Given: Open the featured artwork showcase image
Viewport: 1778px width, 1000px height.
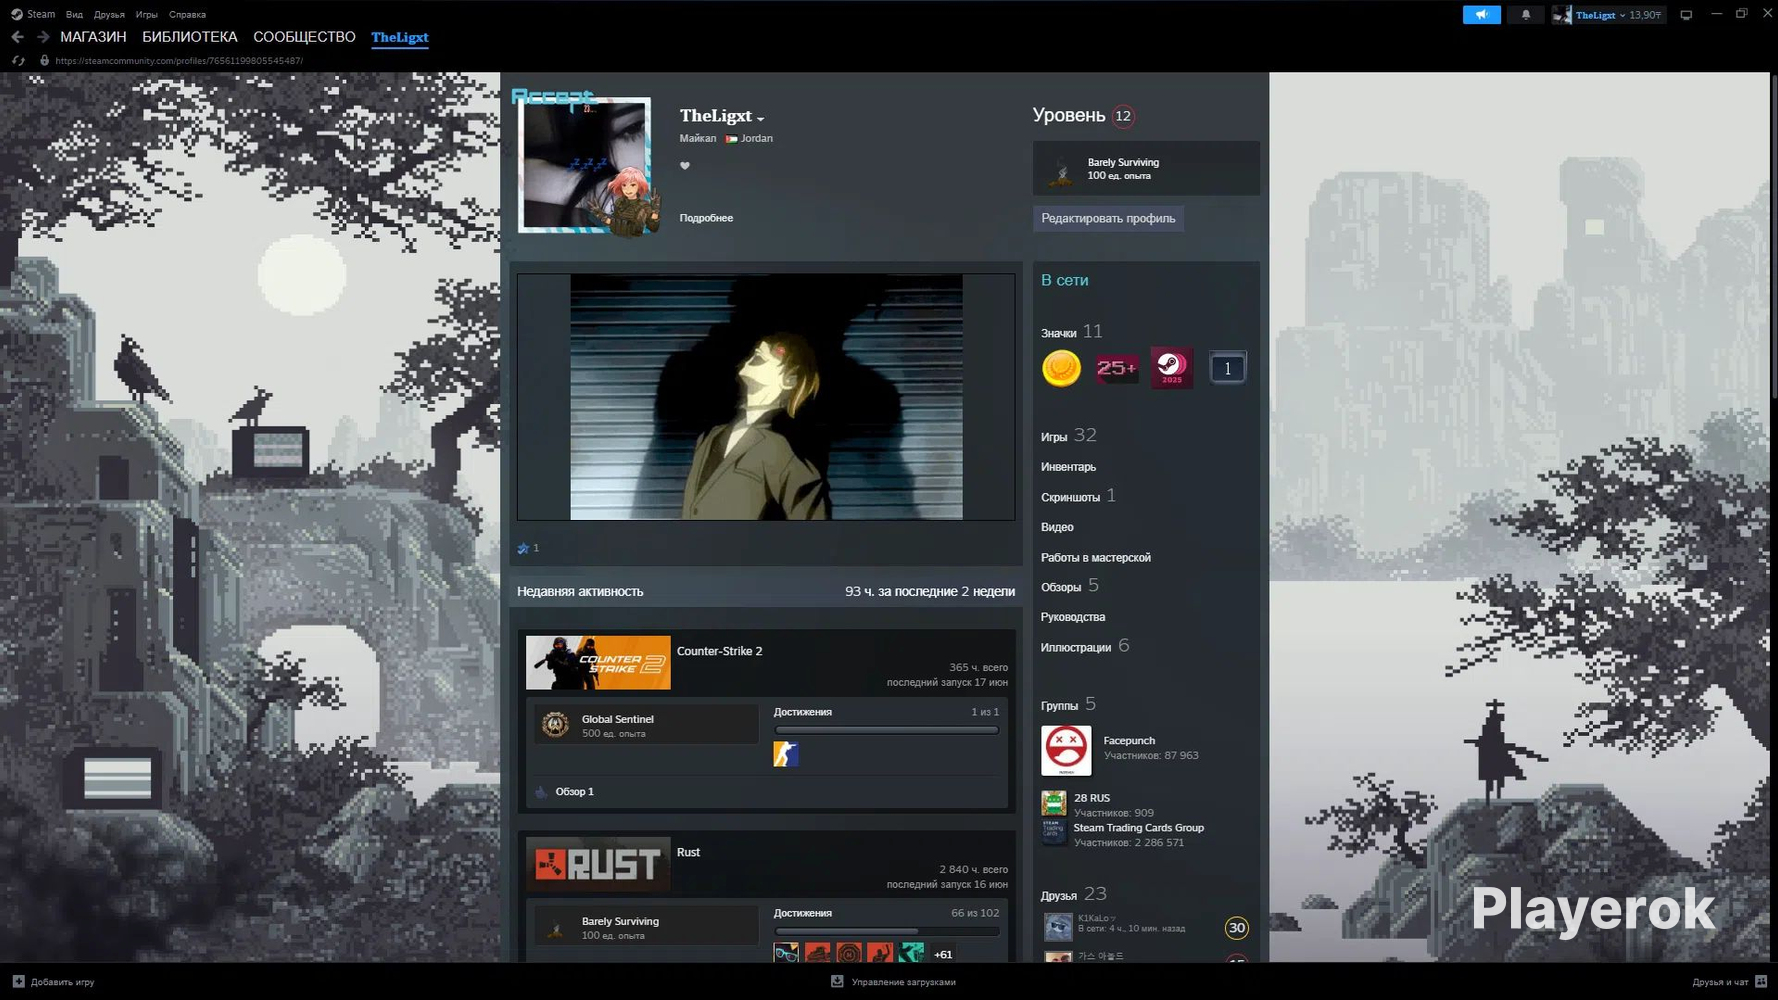Looking at the screenshot, I should [766, 397].
